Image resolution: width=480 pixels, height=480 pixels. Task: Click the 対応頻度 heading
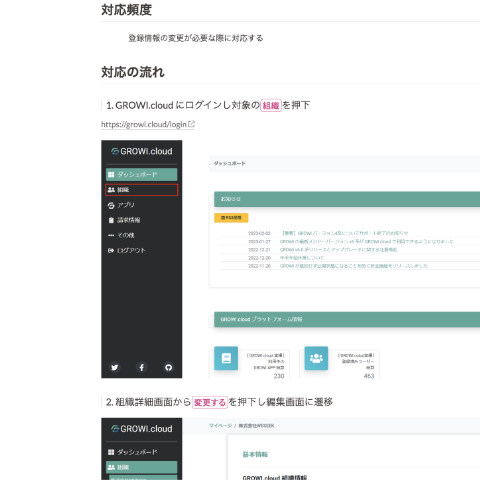tap(126, 10)
